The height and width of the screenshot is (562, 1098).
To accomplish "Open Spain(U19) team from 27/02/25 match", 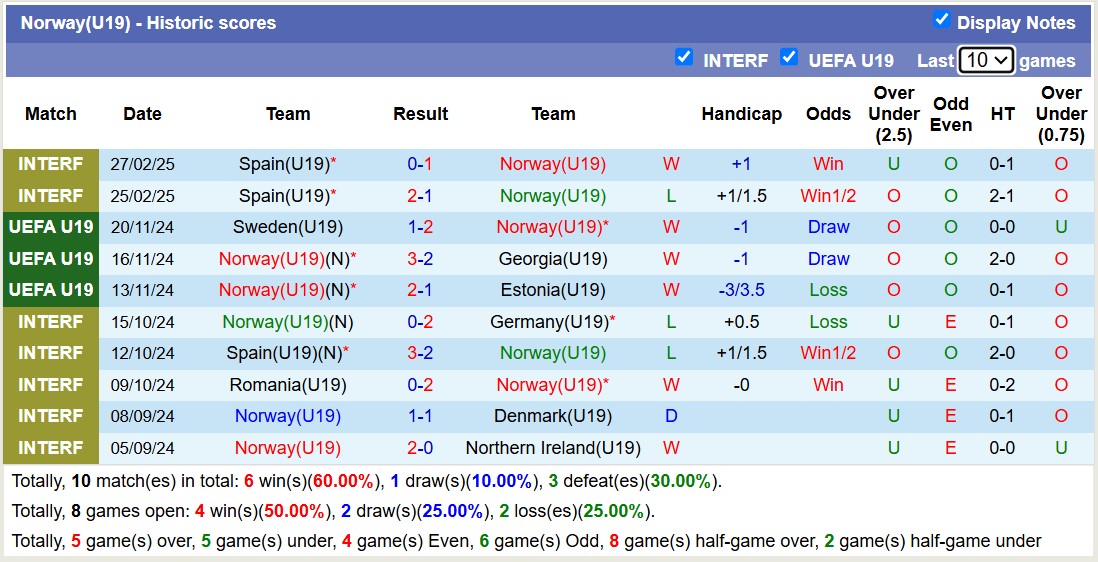I will 283,164.
